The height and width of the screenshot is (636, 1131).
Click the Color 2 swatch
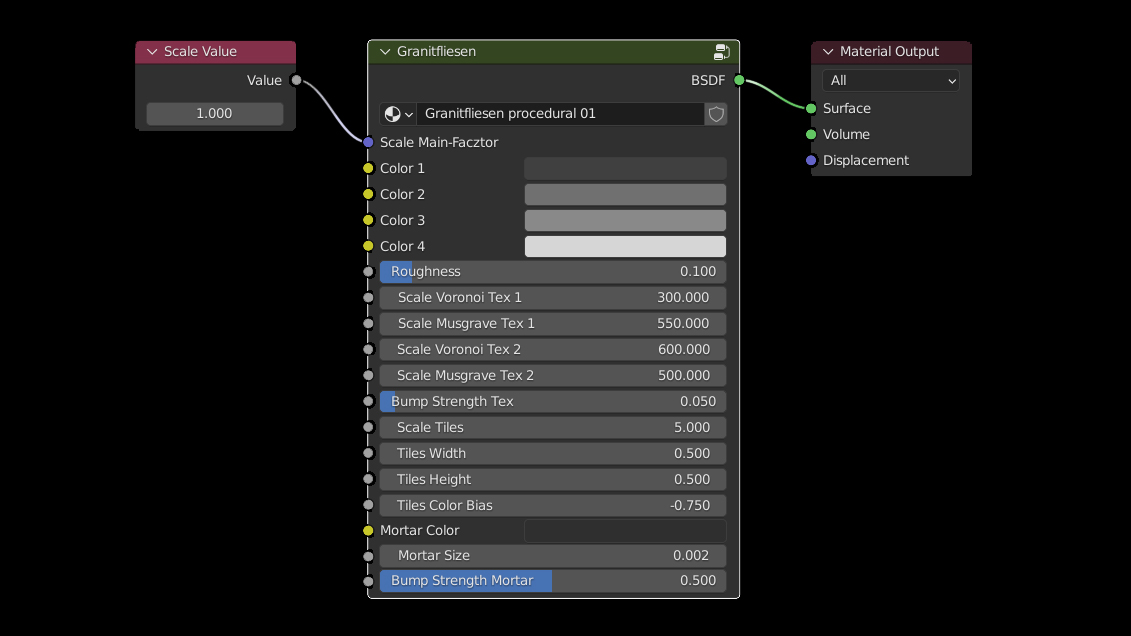pos(625,194)
